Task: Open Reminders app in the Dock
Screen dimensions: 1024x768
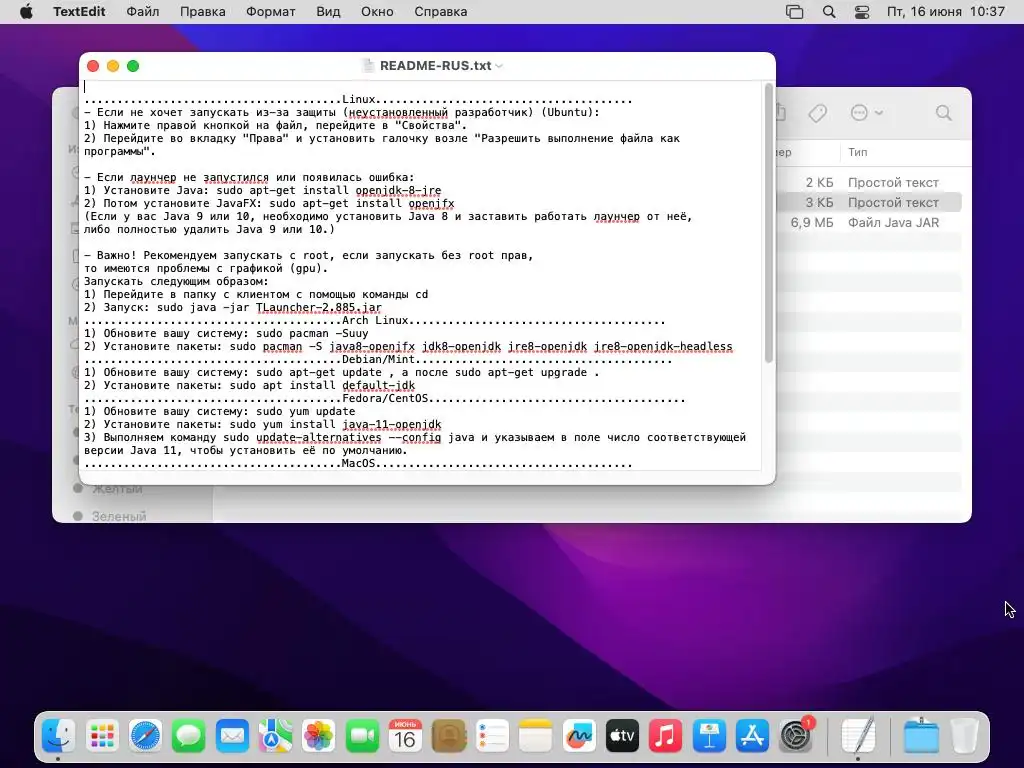Action: pos(492,735)
